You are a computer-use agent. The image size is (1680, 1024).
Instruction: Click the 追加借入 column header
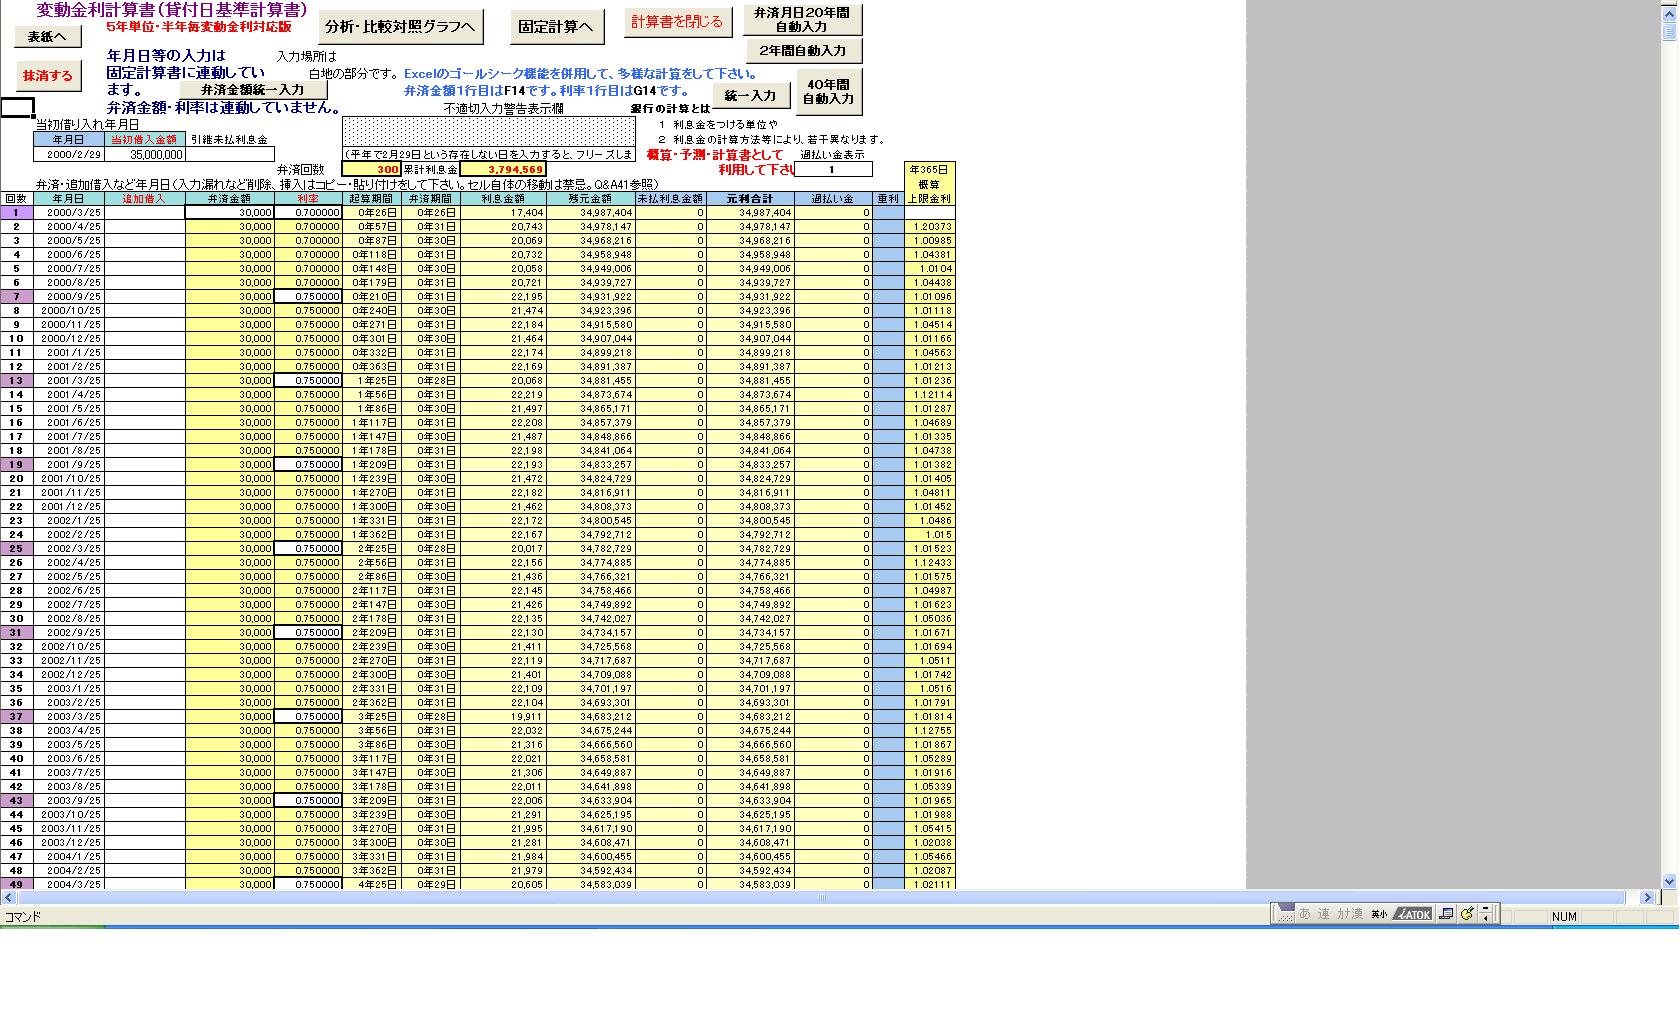point(145,199)
